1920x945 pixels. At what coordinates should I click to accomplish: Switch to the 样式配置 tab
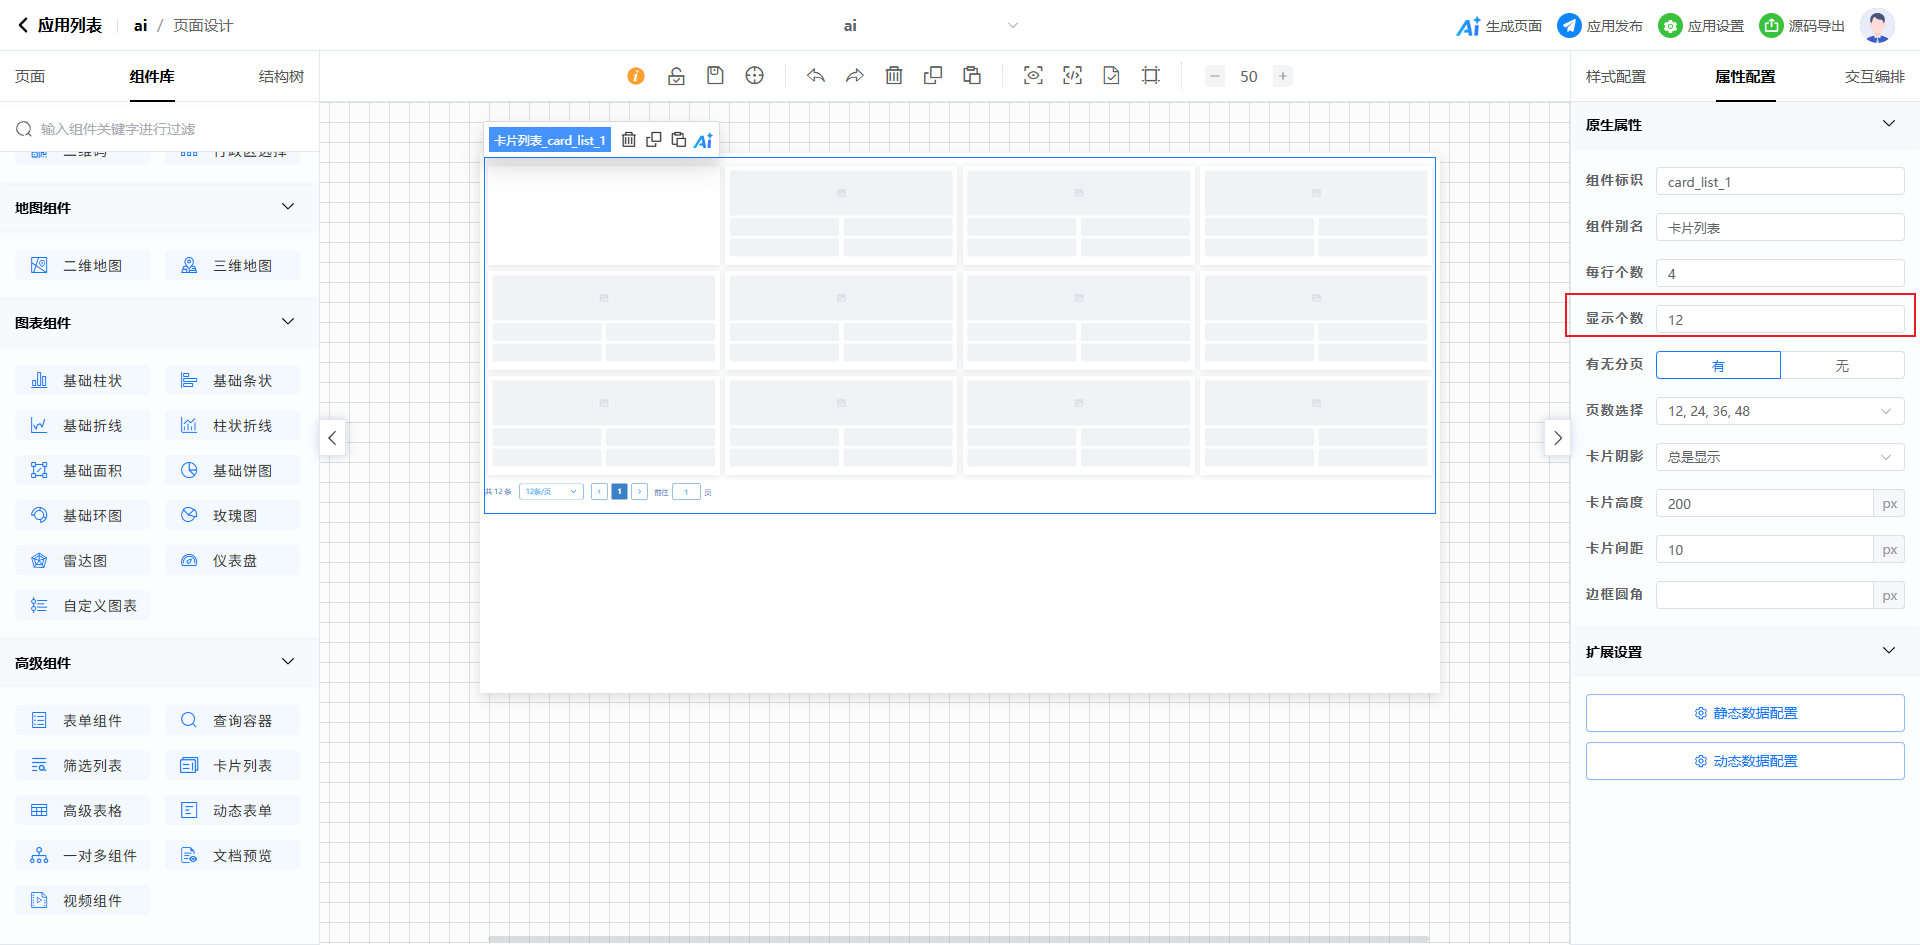[1615, 77]
